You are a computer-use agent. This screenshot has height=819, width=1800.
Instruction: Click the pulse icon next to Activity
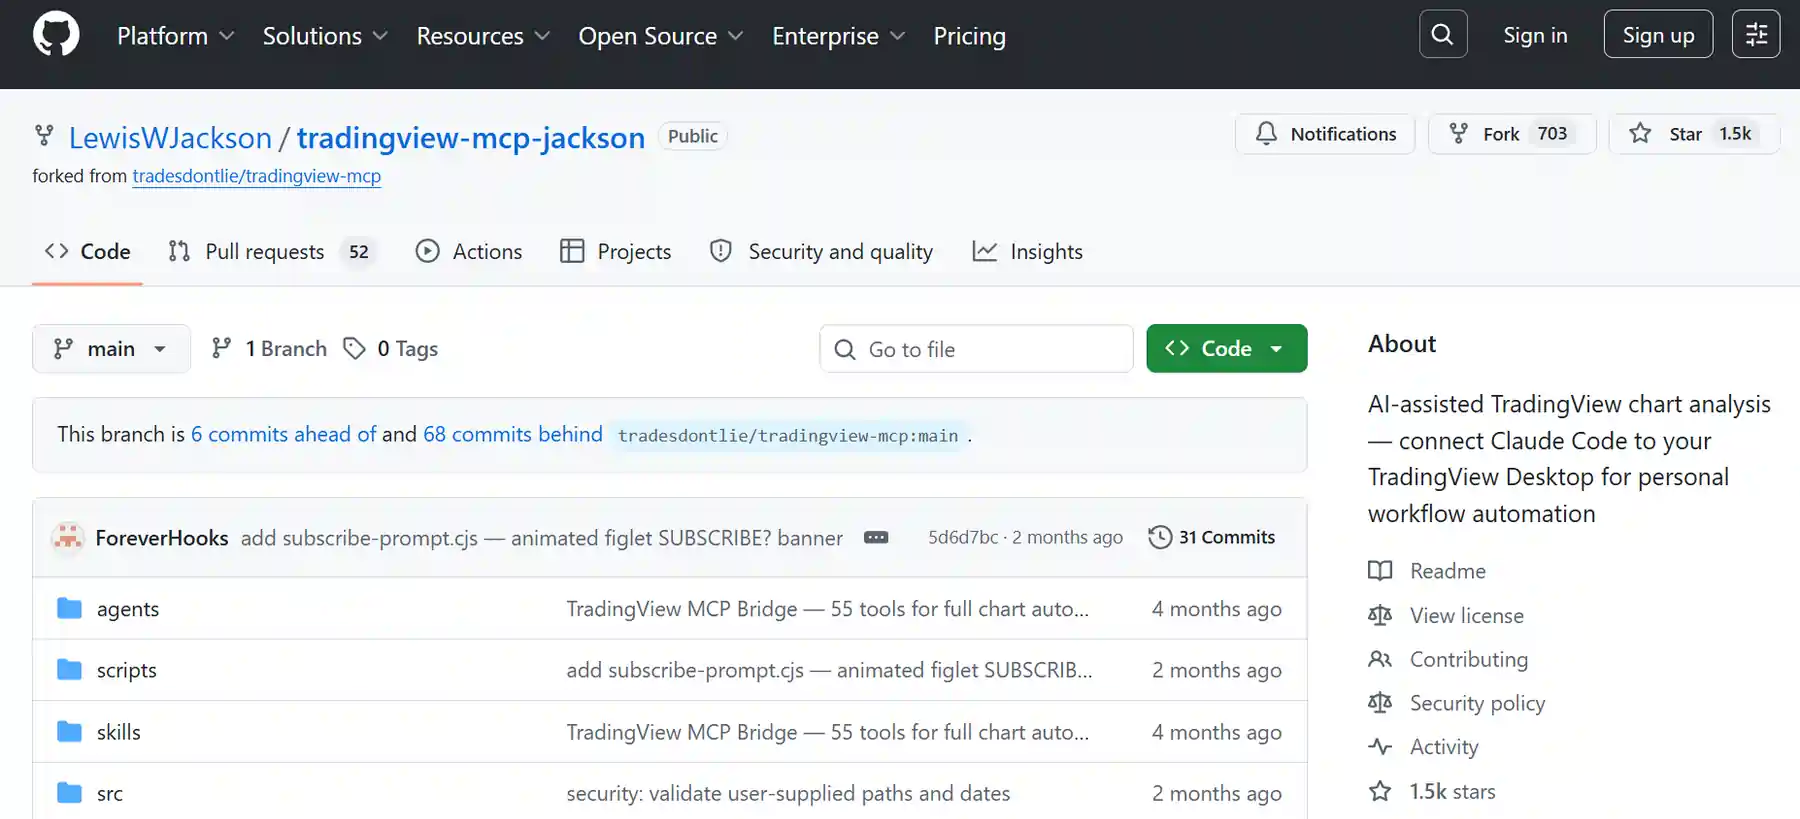coord(1380,747)
